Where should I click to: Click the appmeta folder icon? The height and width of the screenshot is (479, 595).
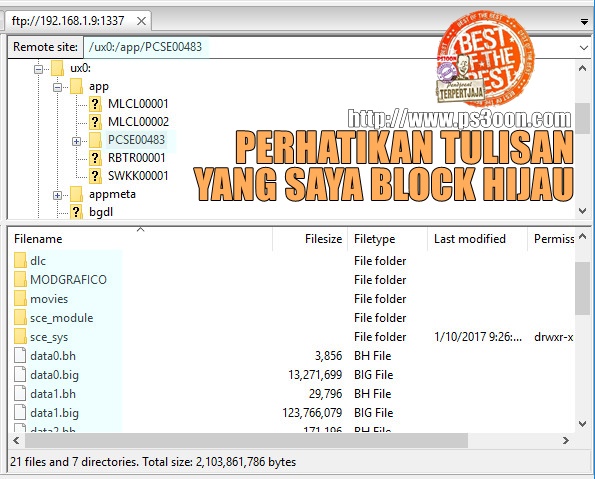click(76, 194)
